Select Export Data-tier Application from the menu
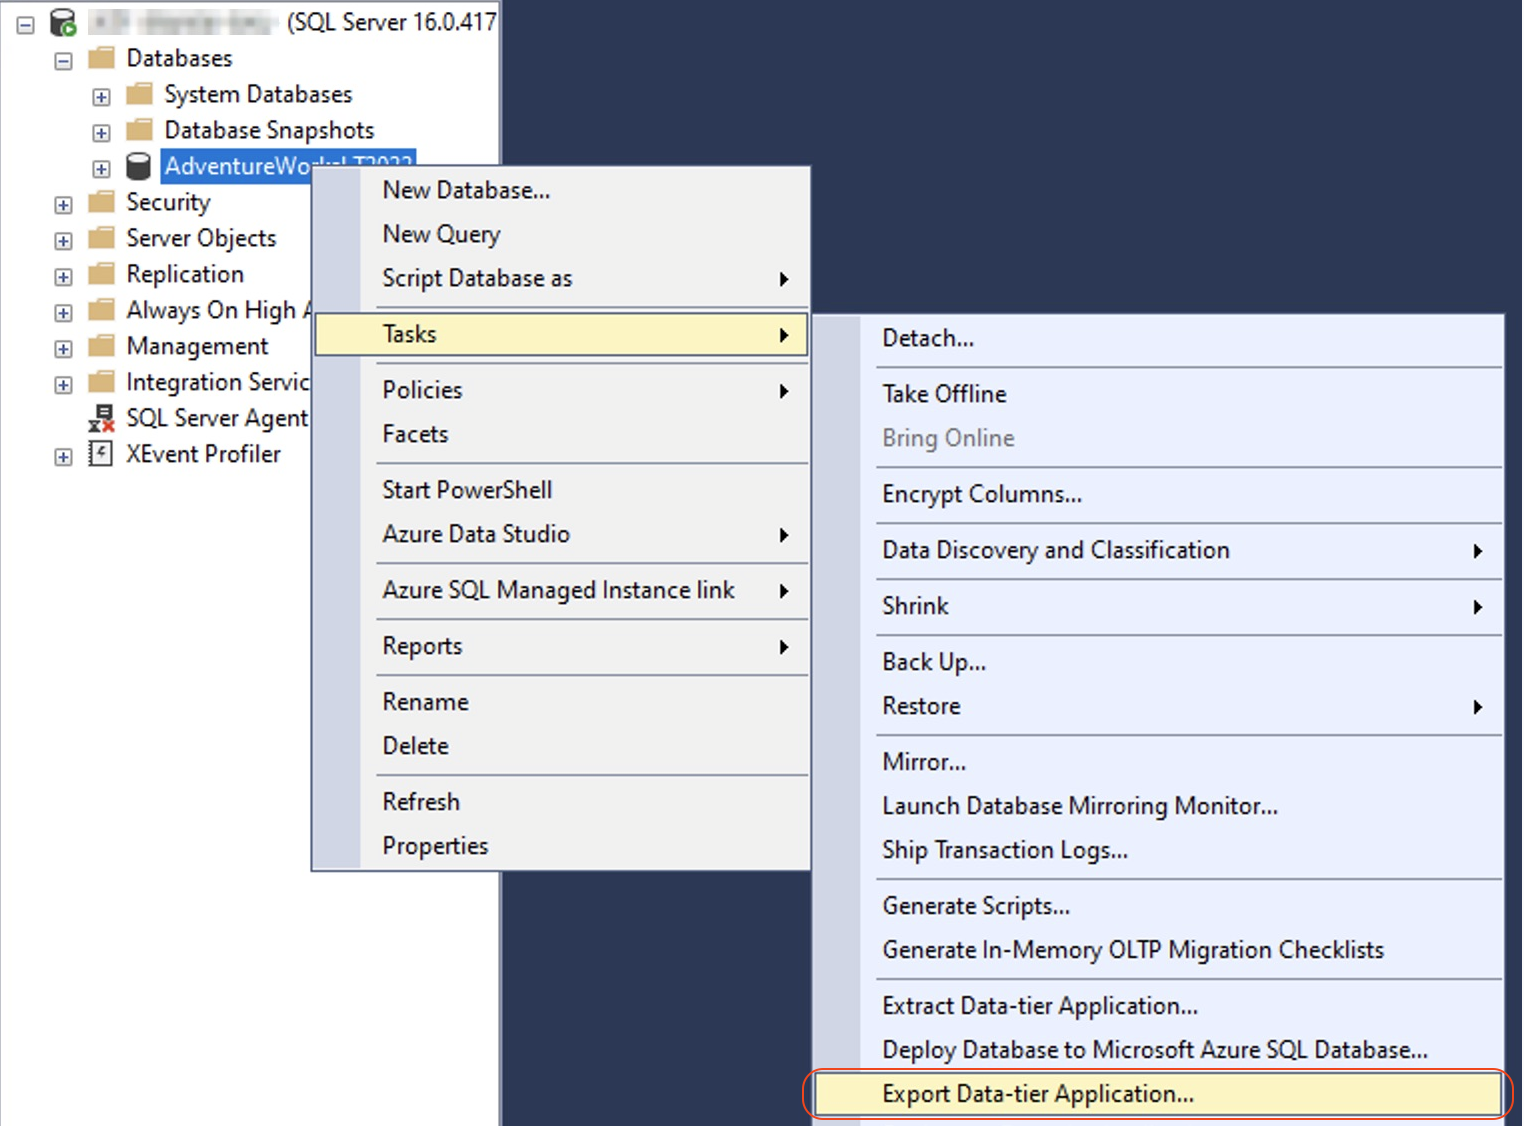The height and width of the screenshot is (1126, 1524). coord(1038,1094)
